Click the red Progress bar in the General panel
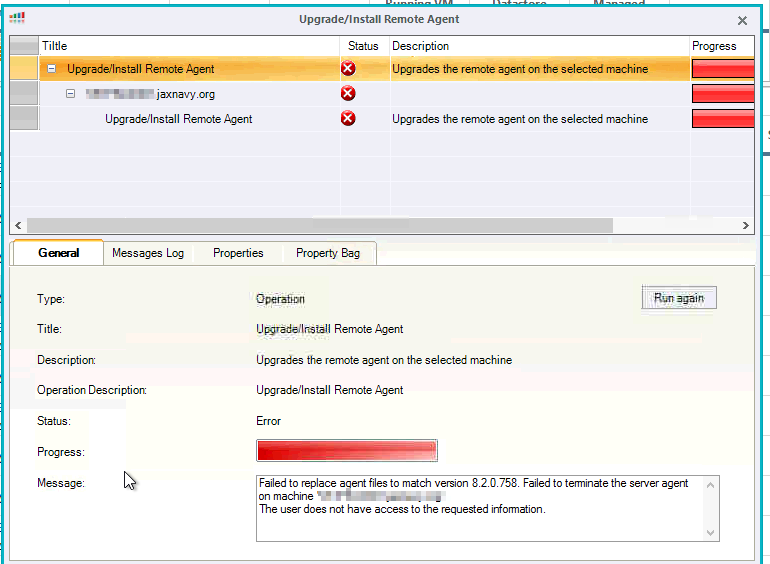 click(x=347, y=451)
